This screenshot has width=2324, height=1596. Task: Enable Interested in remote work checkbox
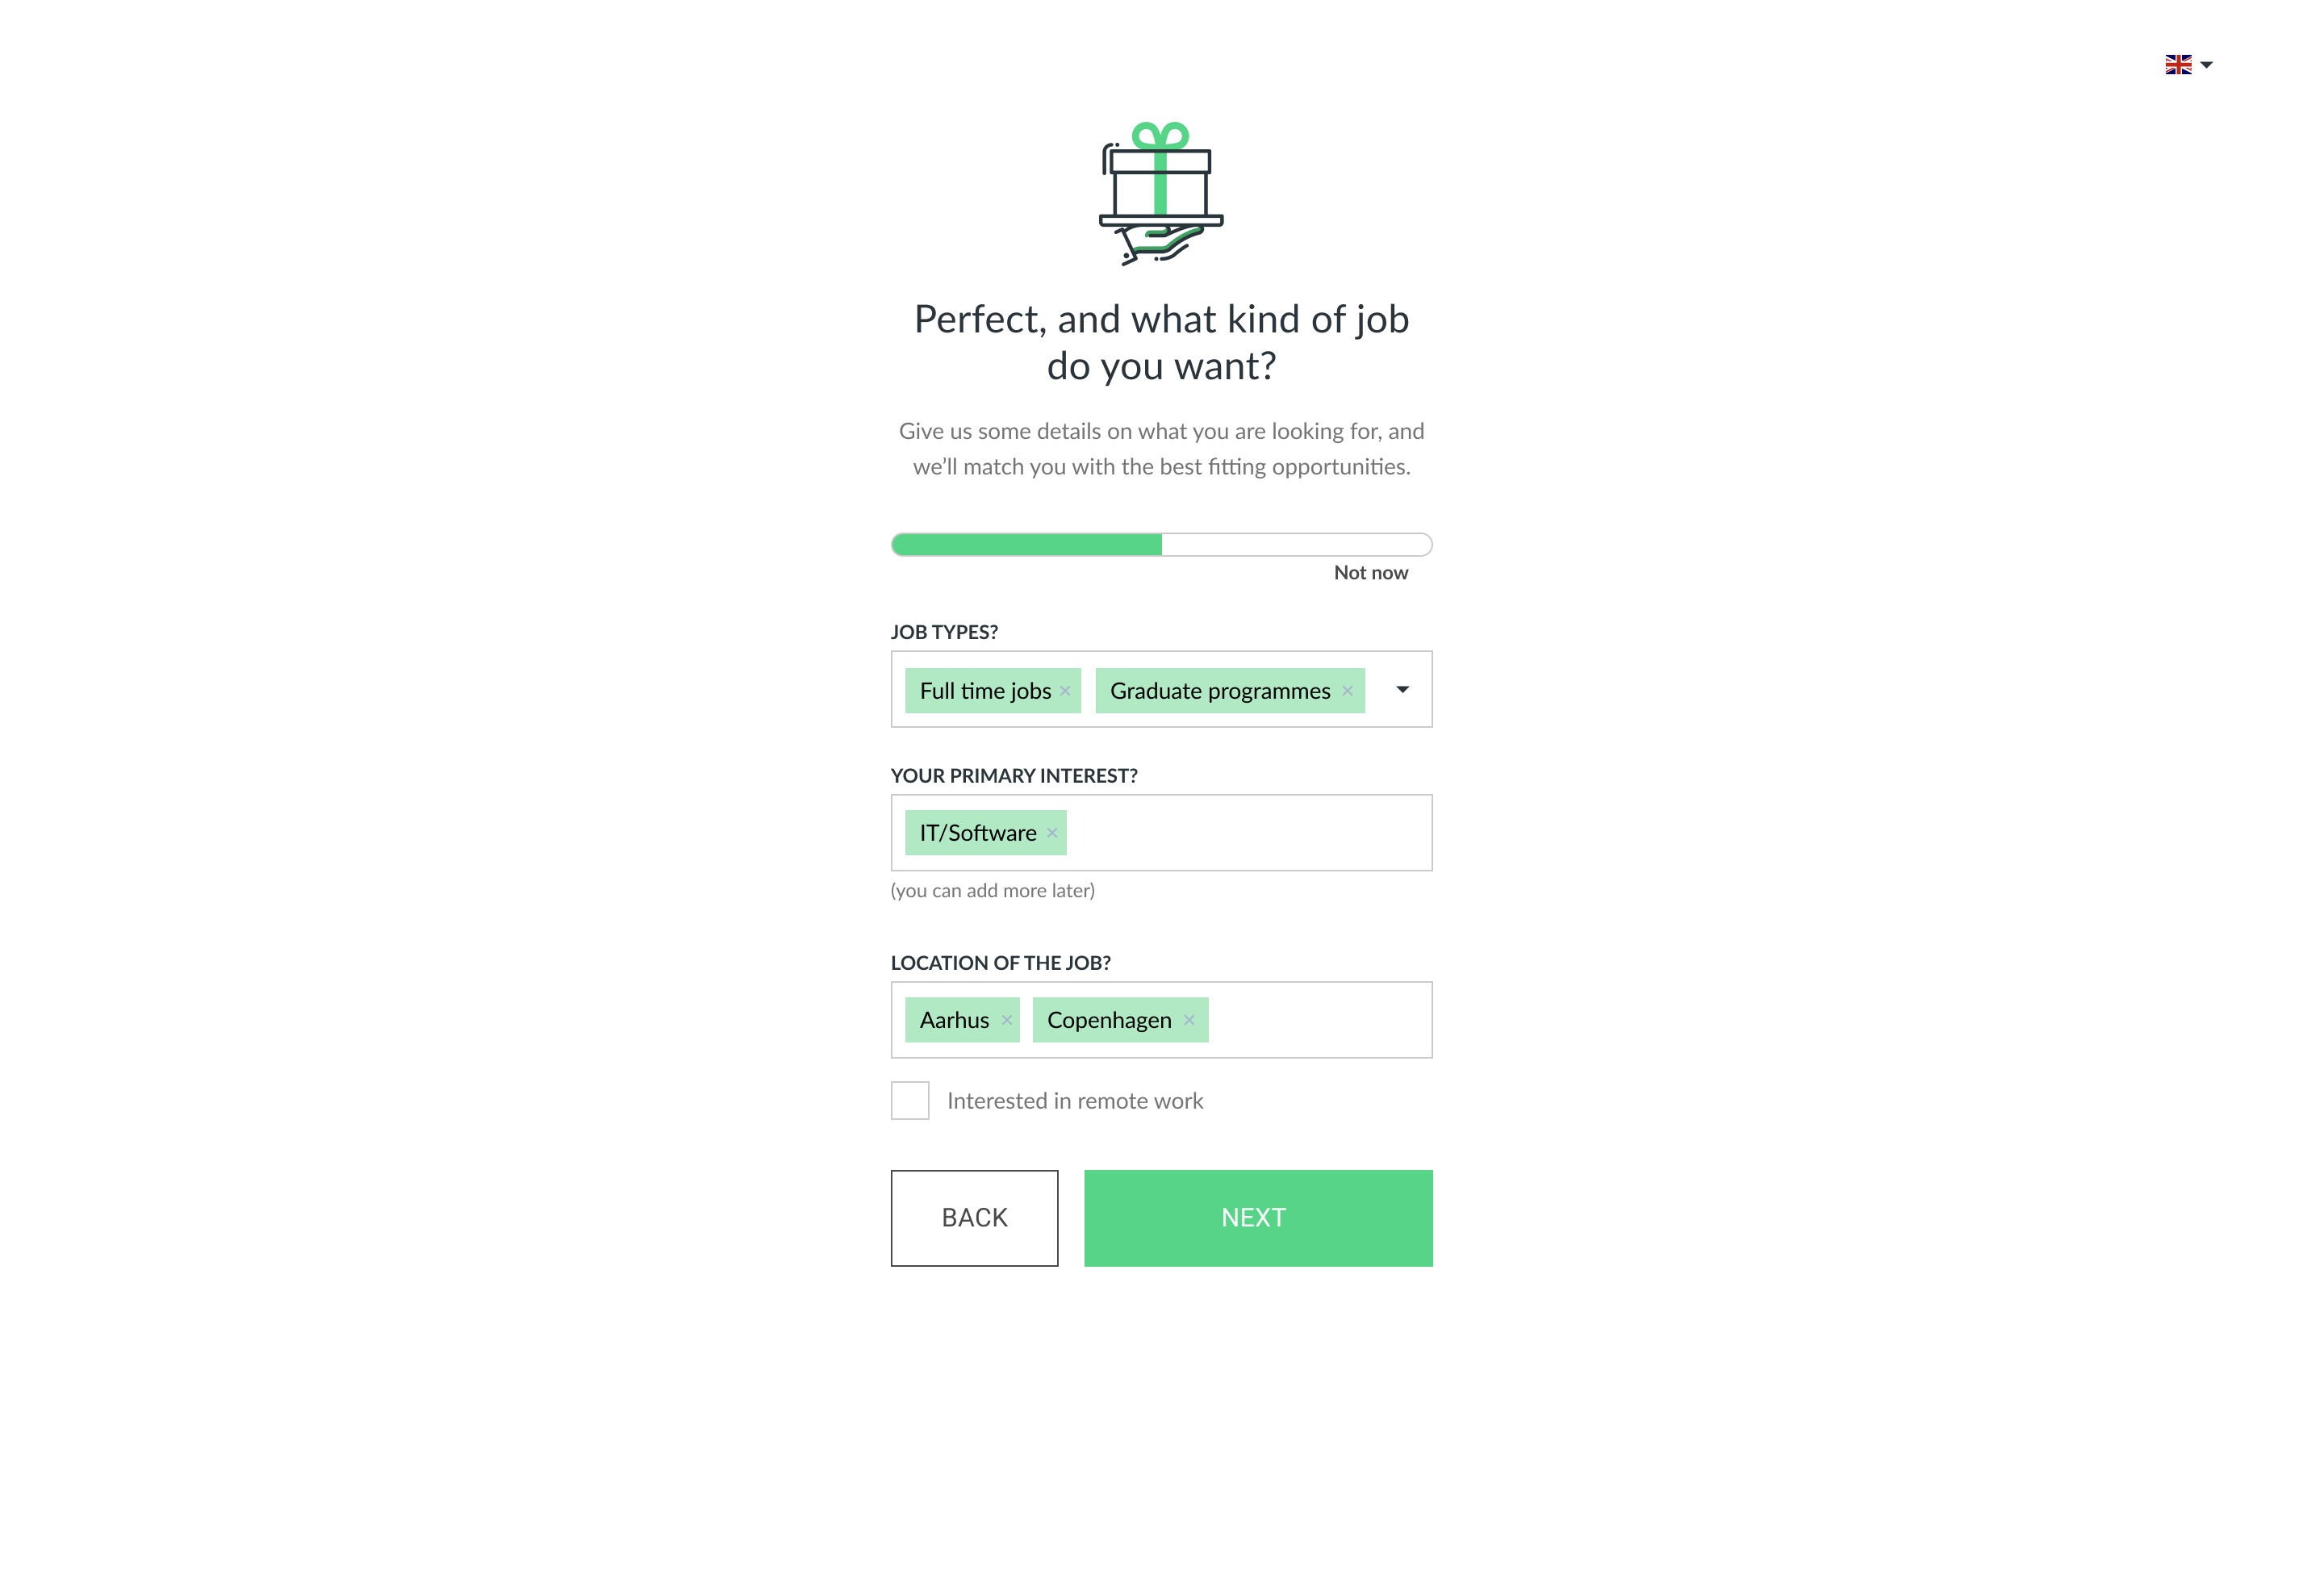point(910,1100)
